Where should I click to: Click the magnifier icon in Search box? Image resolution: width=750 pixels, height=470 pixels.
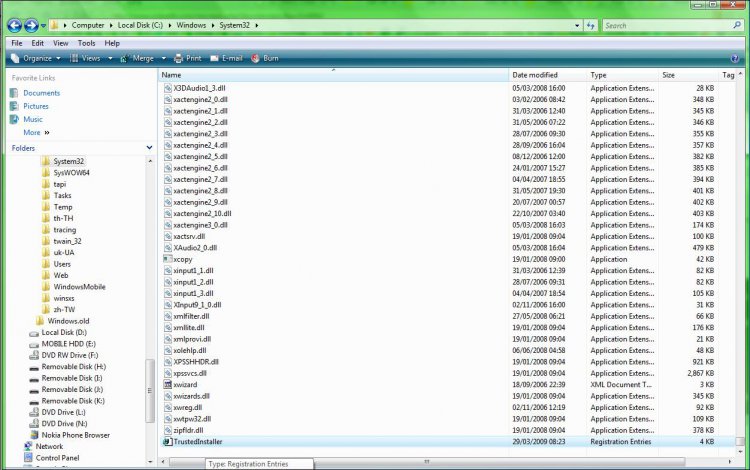click(x=737, y=25)
